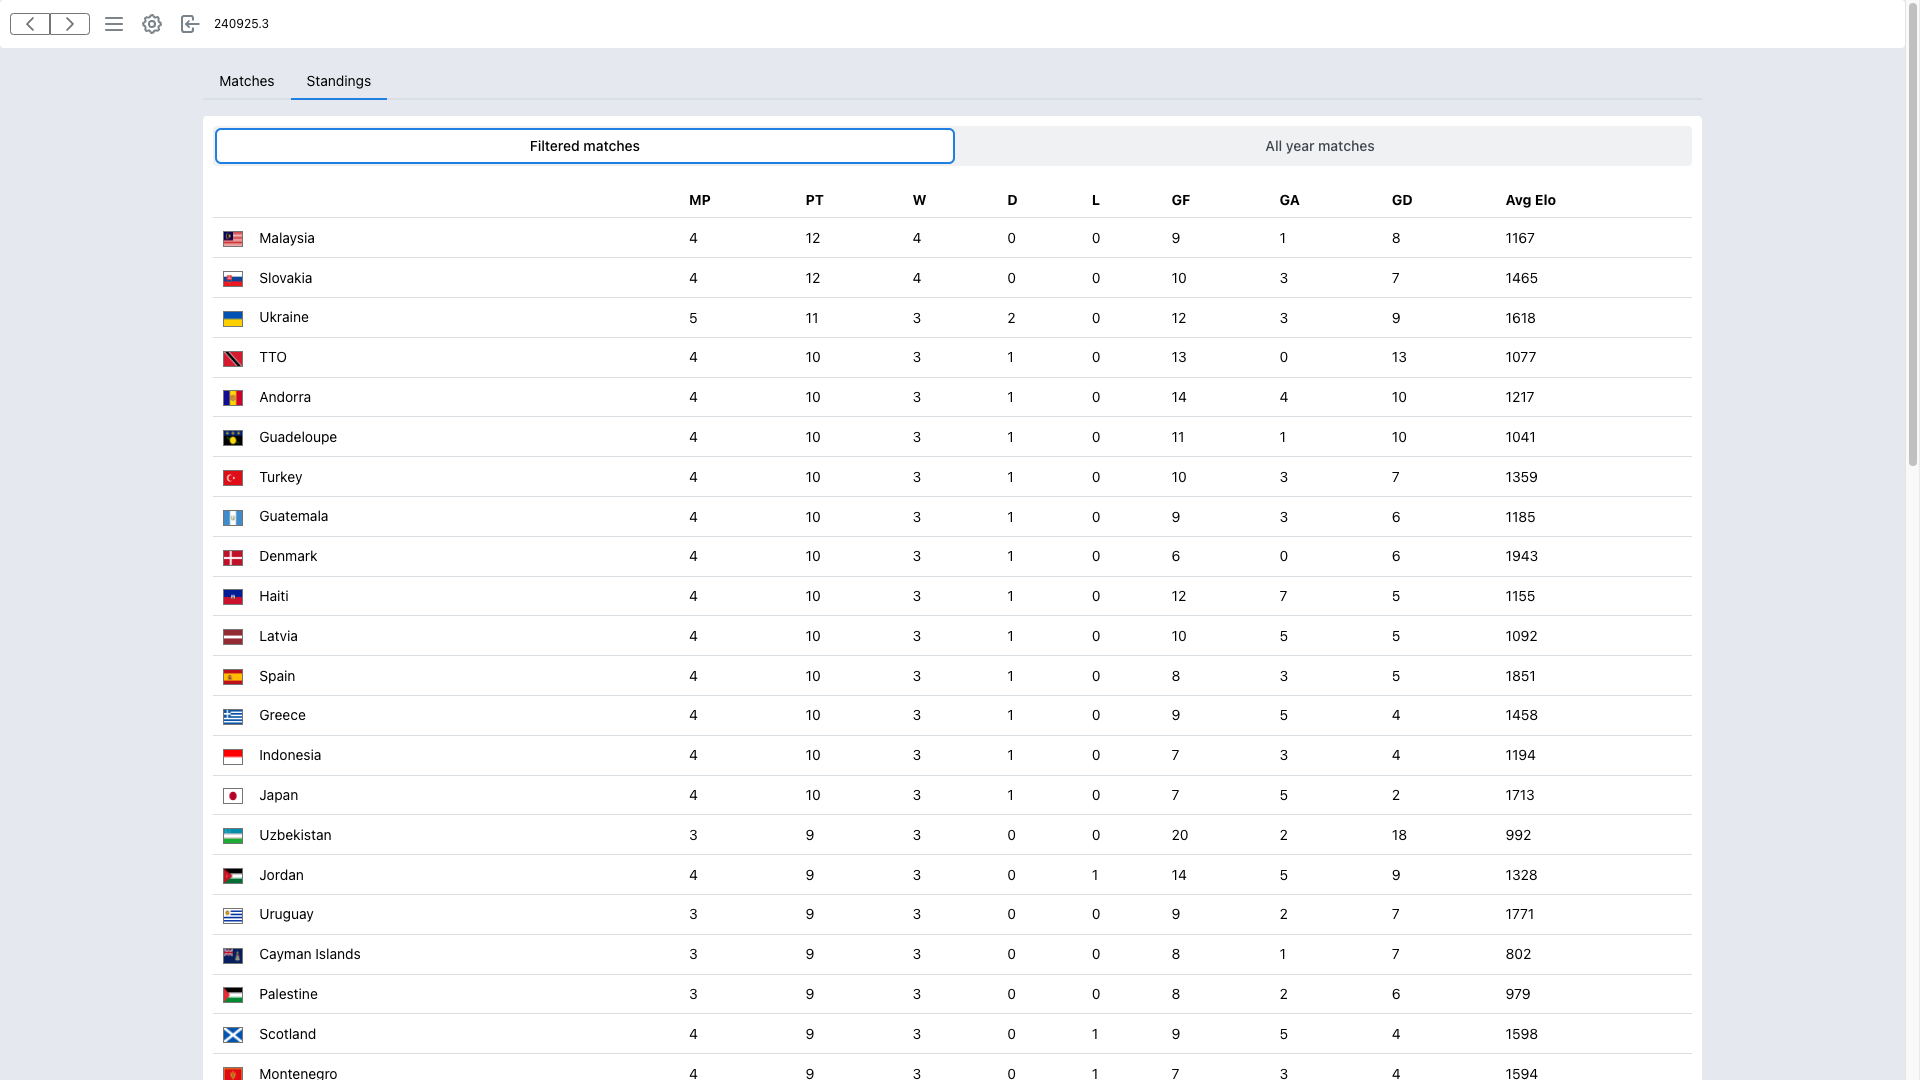Click the Japan flag icon
Viewport: 1920px width, 1080px height.
233,796
